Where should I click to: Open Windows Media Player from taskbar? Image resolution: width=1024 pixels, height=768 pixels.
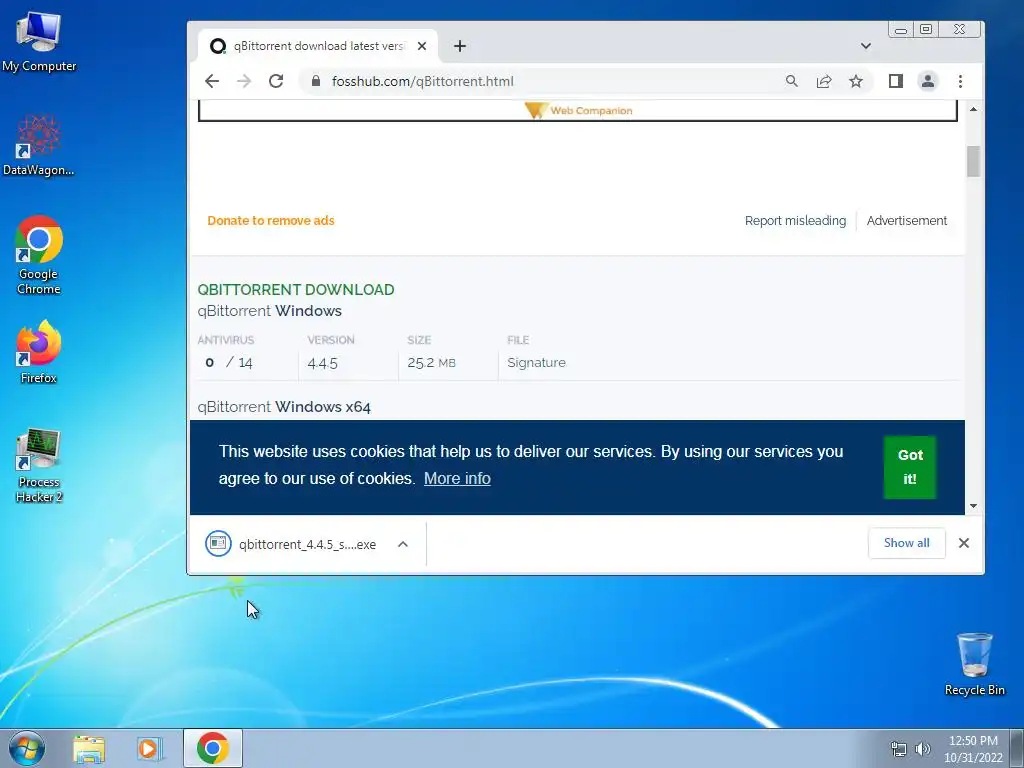click(149, 748)
